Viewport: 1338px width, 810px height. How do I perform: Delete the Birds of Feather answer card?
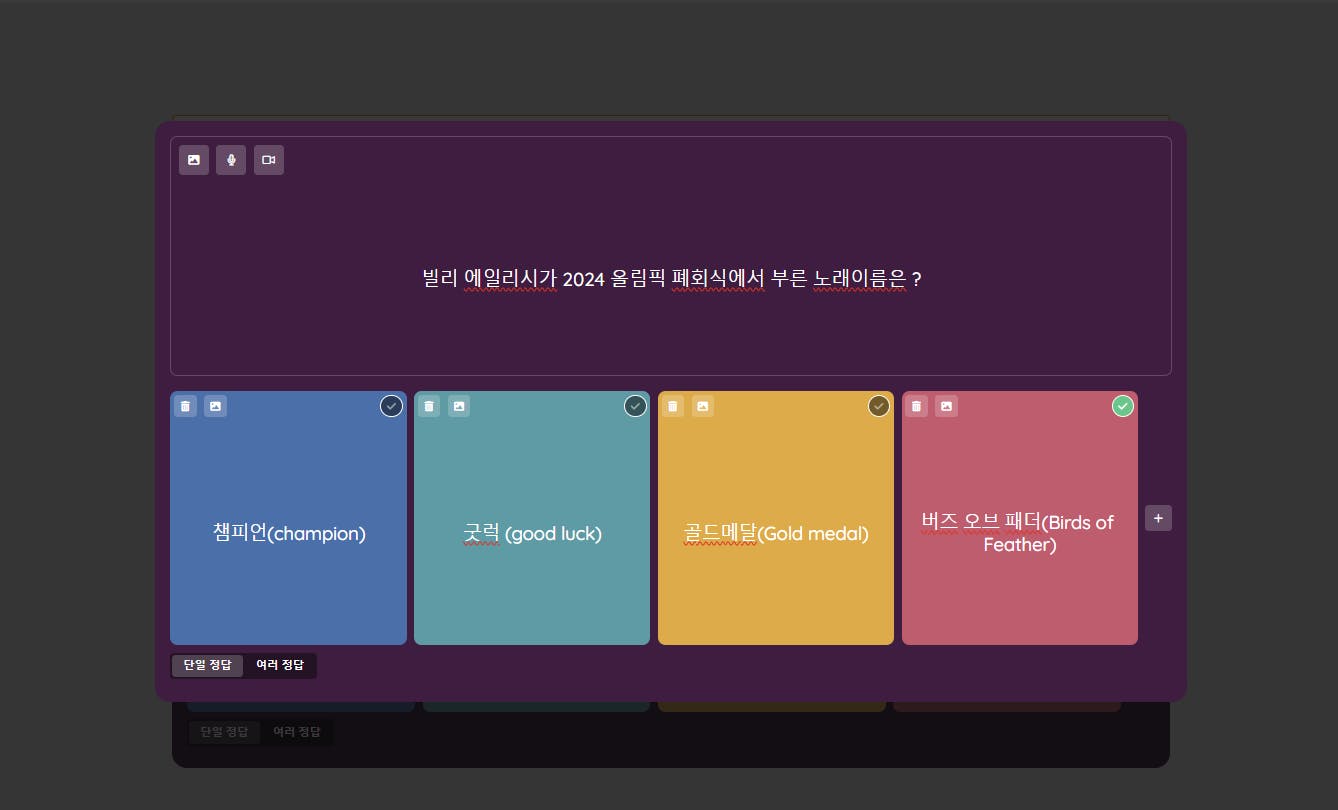click(916, 406)
